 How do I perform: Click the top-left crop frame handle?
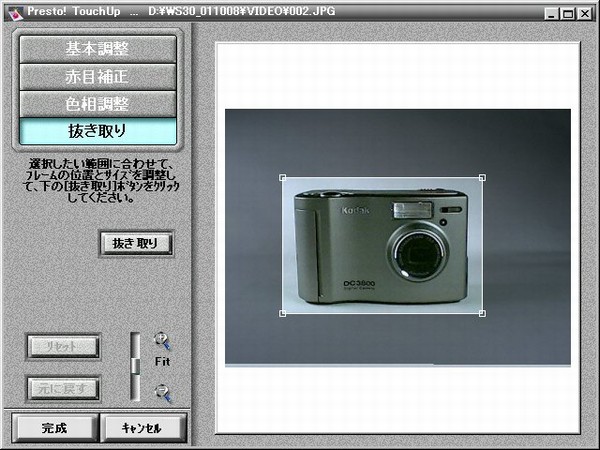281,179
